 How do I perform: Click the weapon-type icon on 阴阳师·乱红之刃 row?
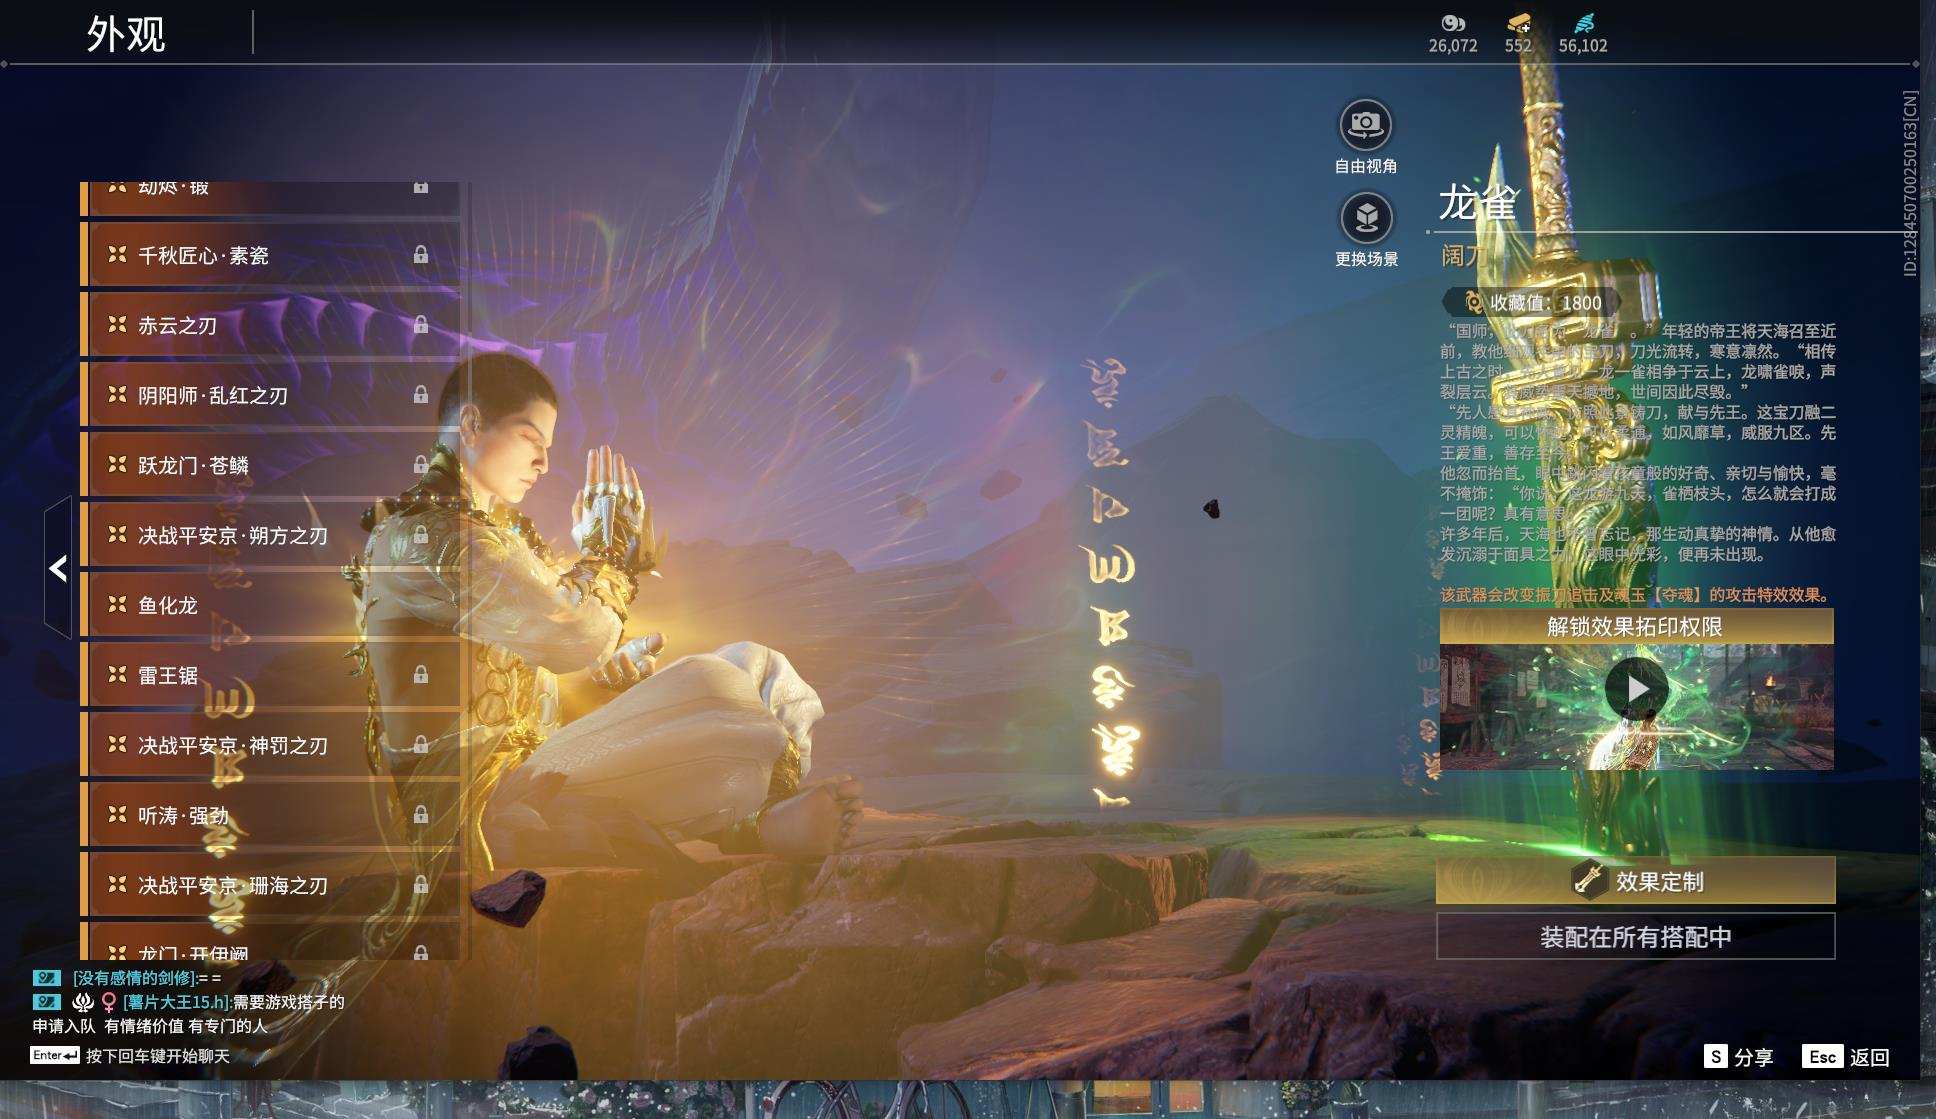pyautogui.click(x=117, y=394)
